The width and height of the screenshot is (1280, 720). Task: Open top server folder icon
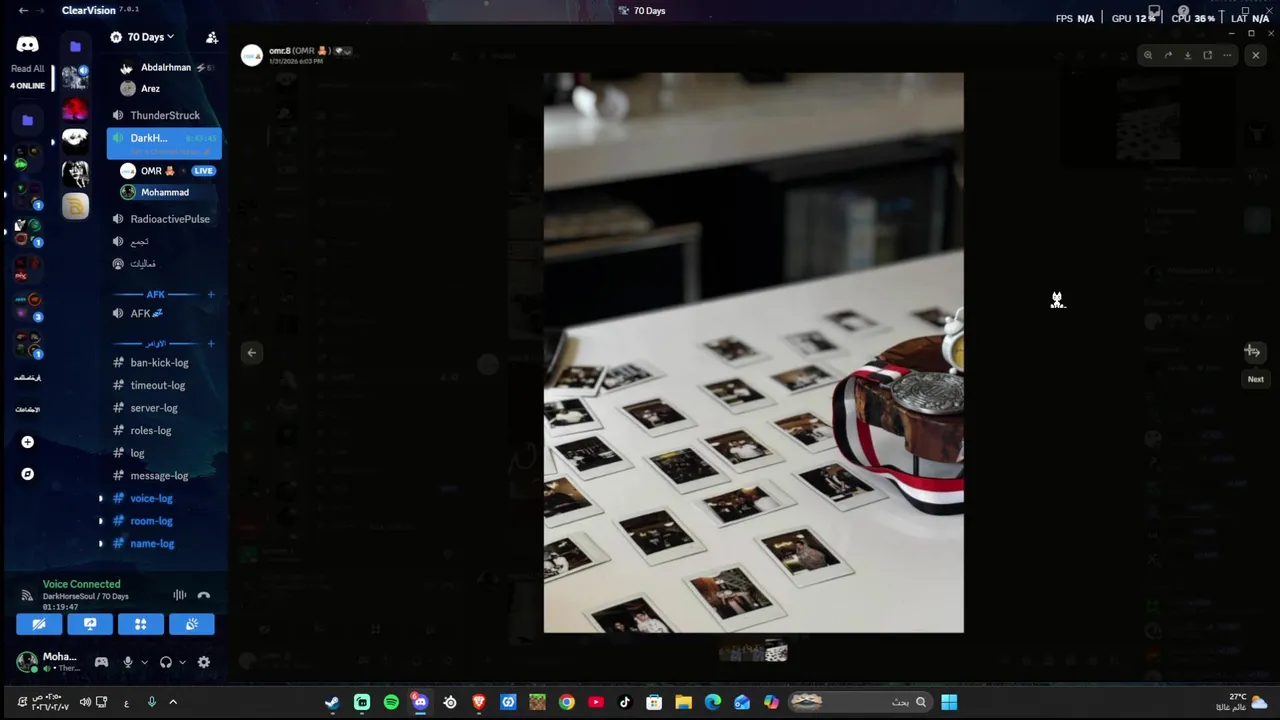click(x=75, y=46)
